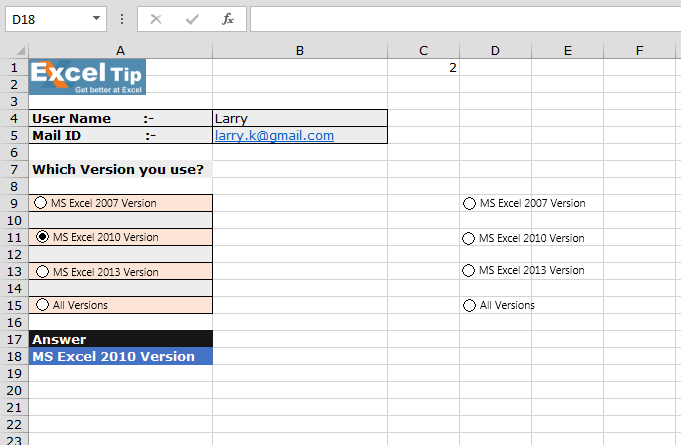681x445 pixels.
Task: Click into the formula bar input area
Action: coord(466,19)
